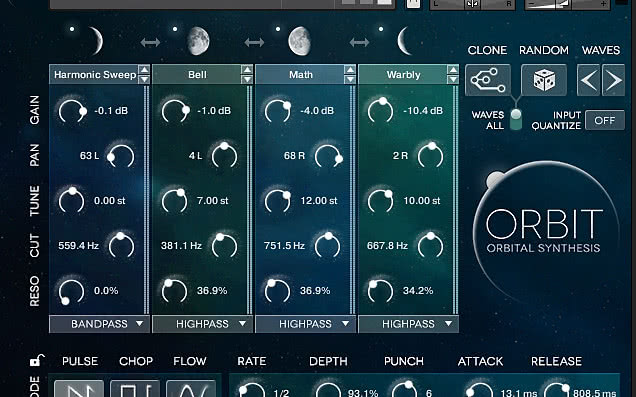Select next wave with right arrow
This screenshot has height=397, width=636.
pos(613,80)
